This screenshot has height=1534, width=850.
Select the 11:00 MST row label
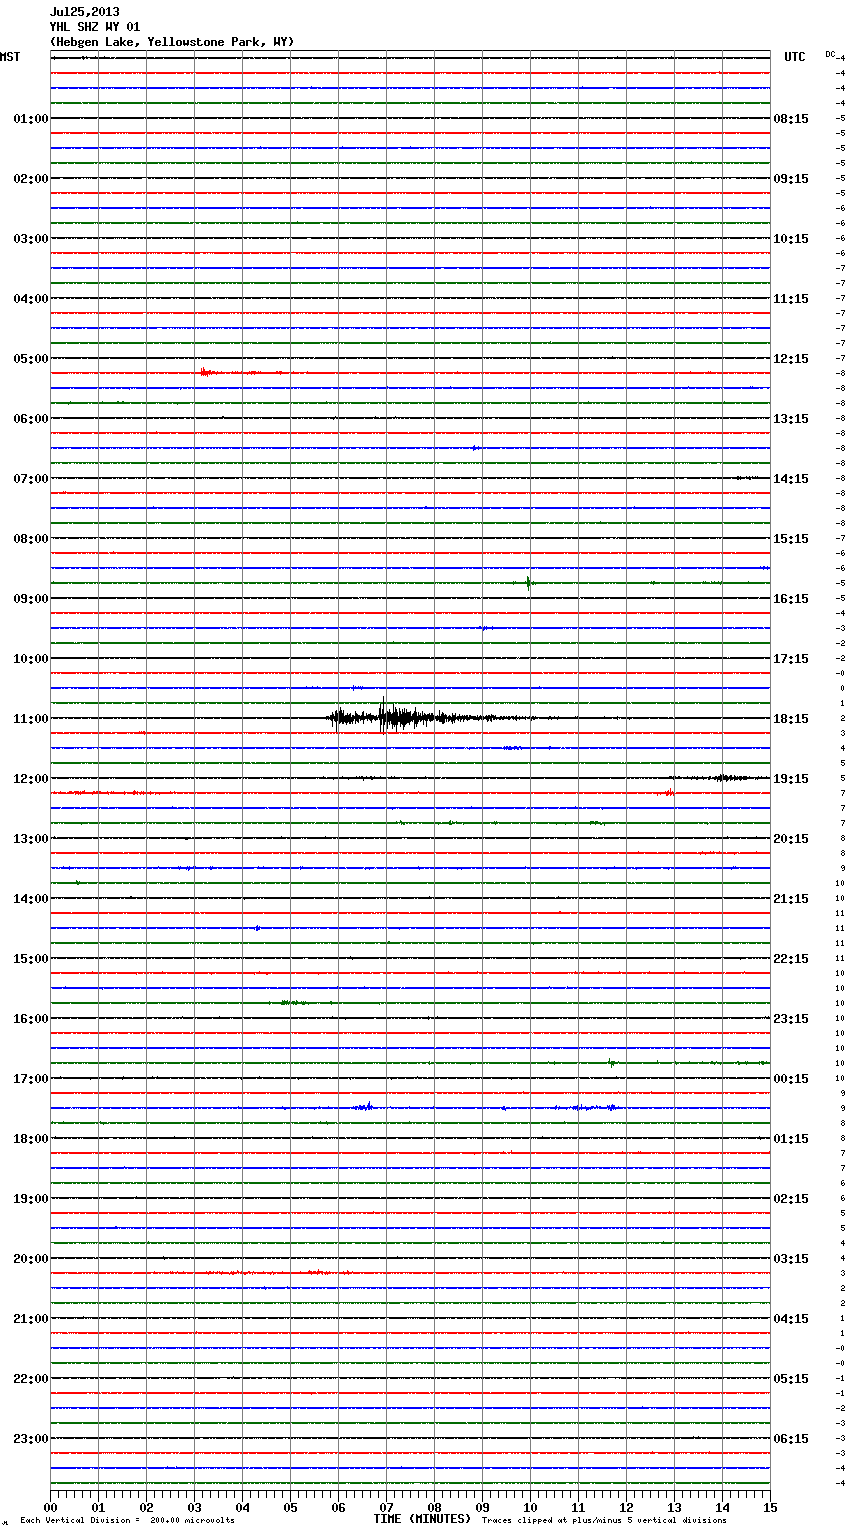point(30,719)
